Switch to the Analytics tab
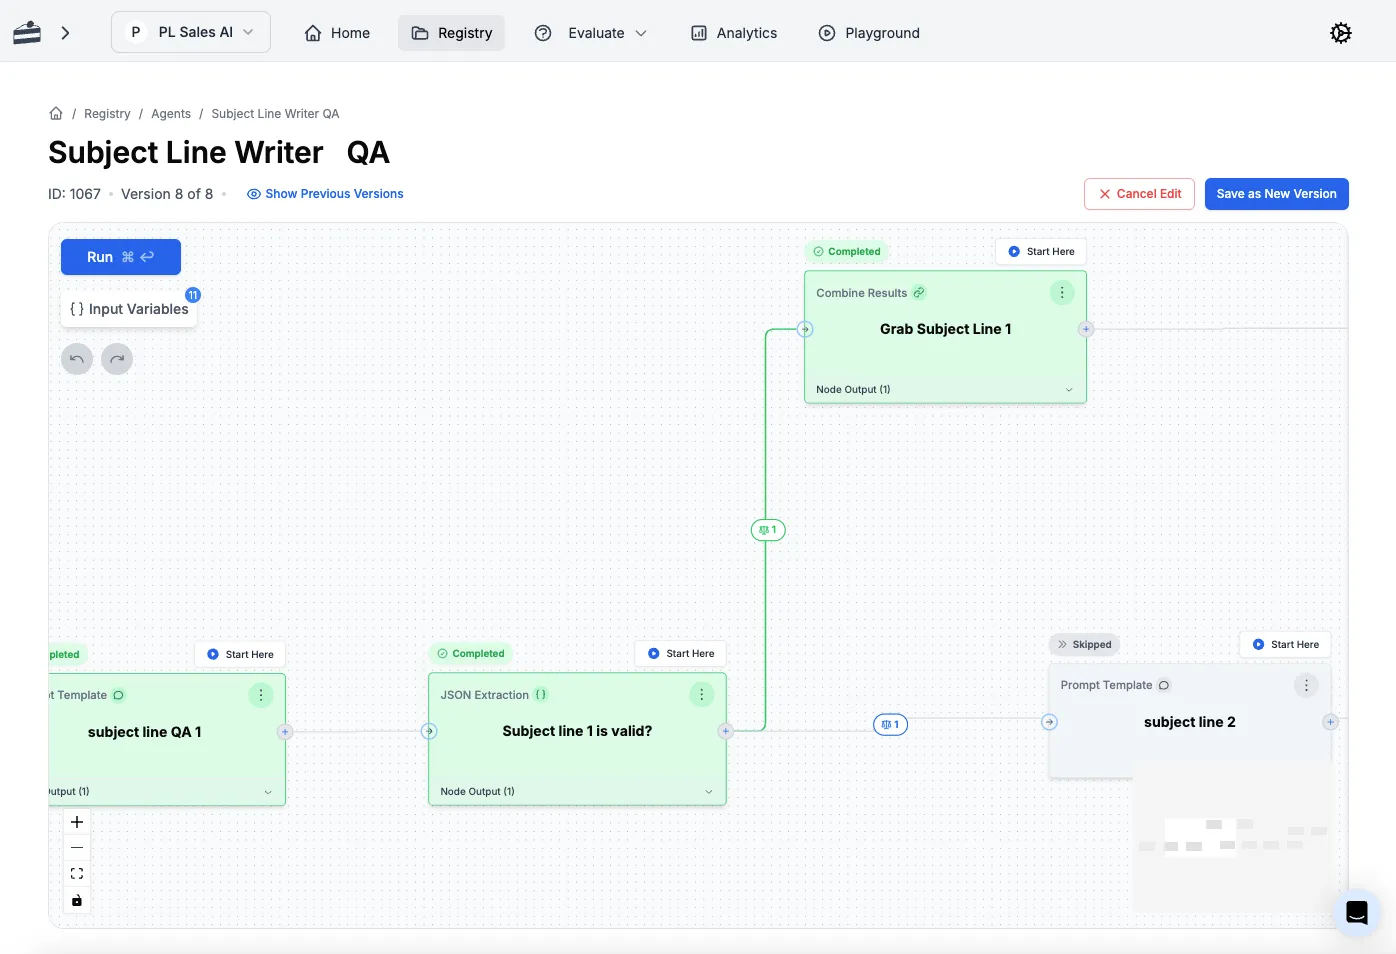This screenshot has width=1396, height=954. pos(734,33)
